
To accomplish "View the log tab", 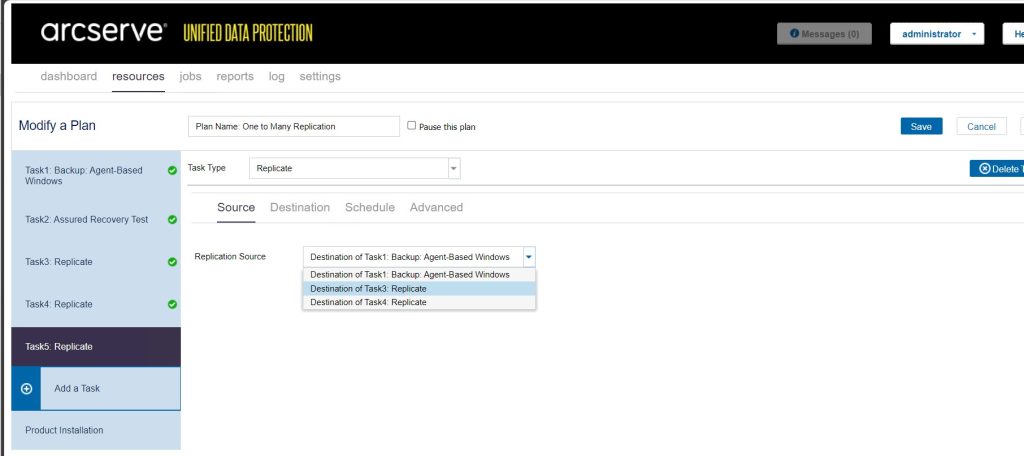I will 277,76.
